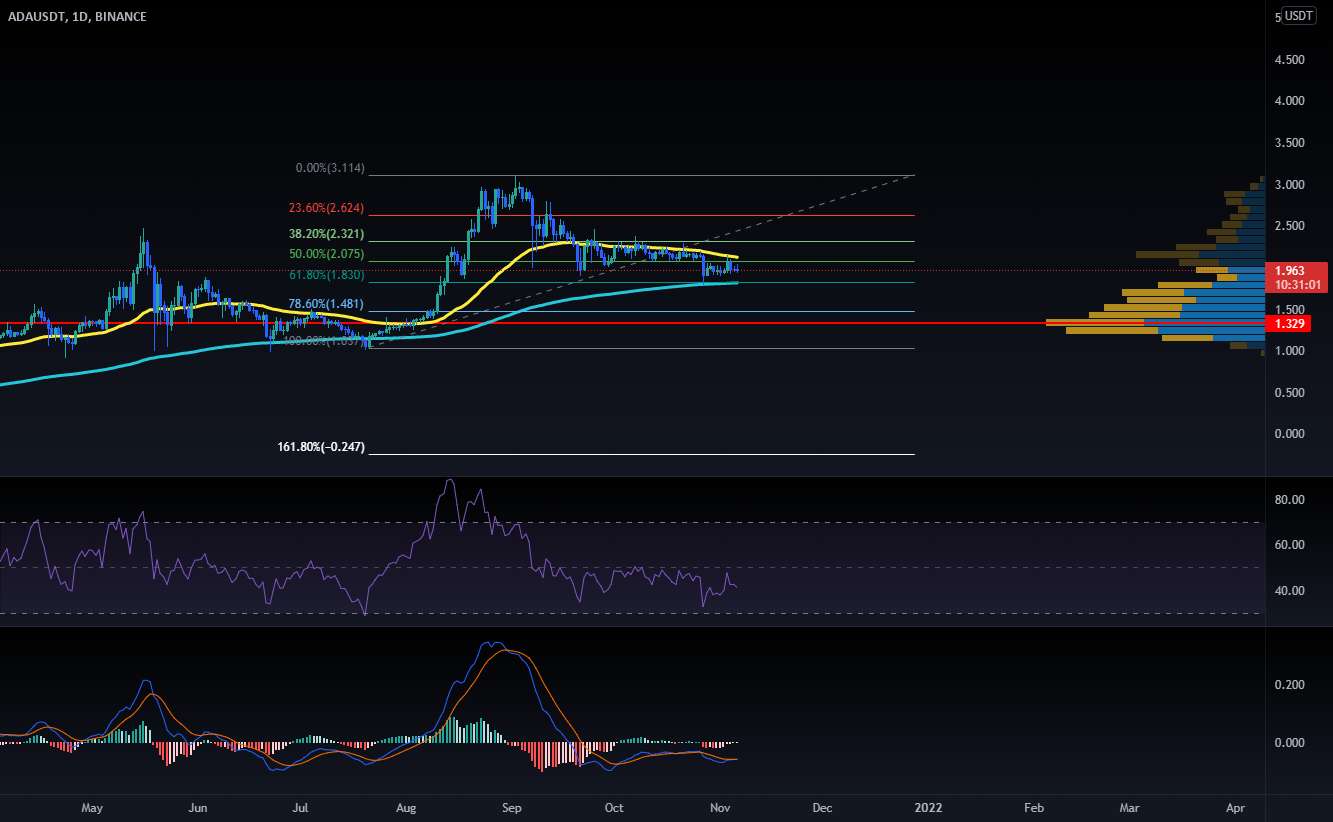This screenshot has width=1333, height=822.
Task: Select the 38.20%(2.321) Fibonacci label
Action: click(x=327, y=234)
